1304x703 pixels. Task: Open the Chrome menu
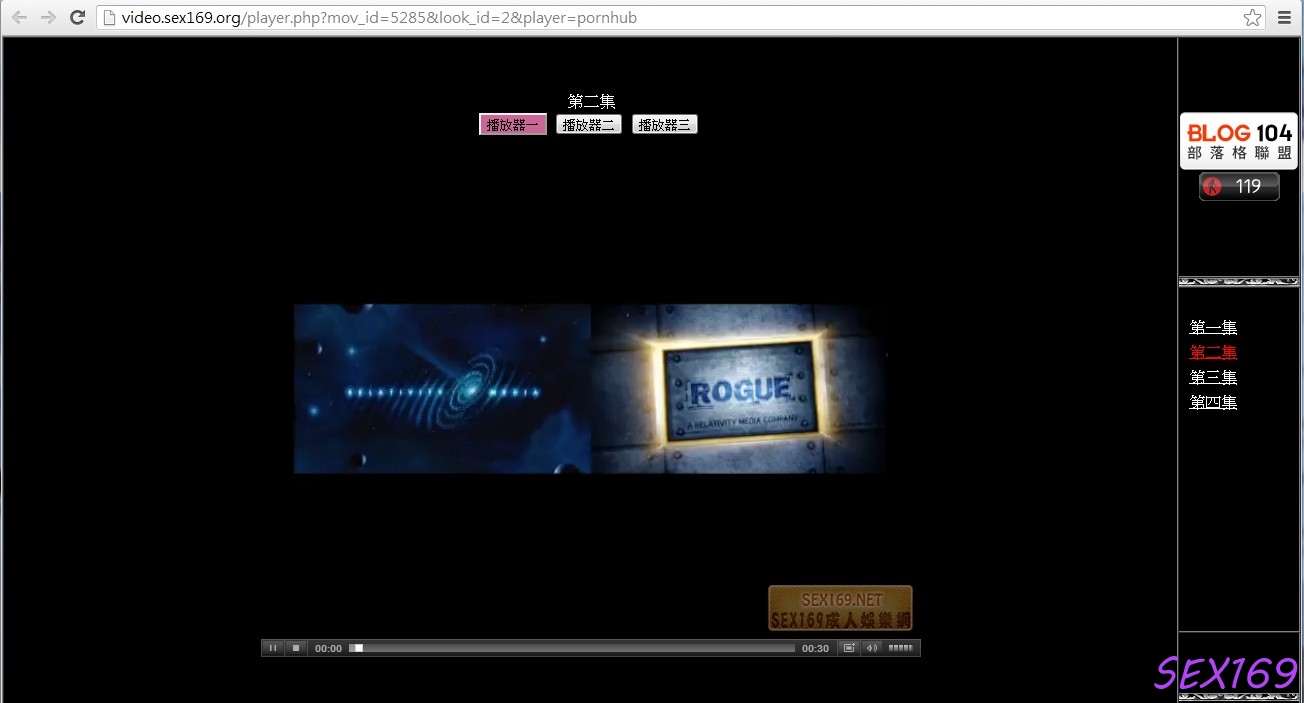pyautogui.click(x=1285, y=18)
